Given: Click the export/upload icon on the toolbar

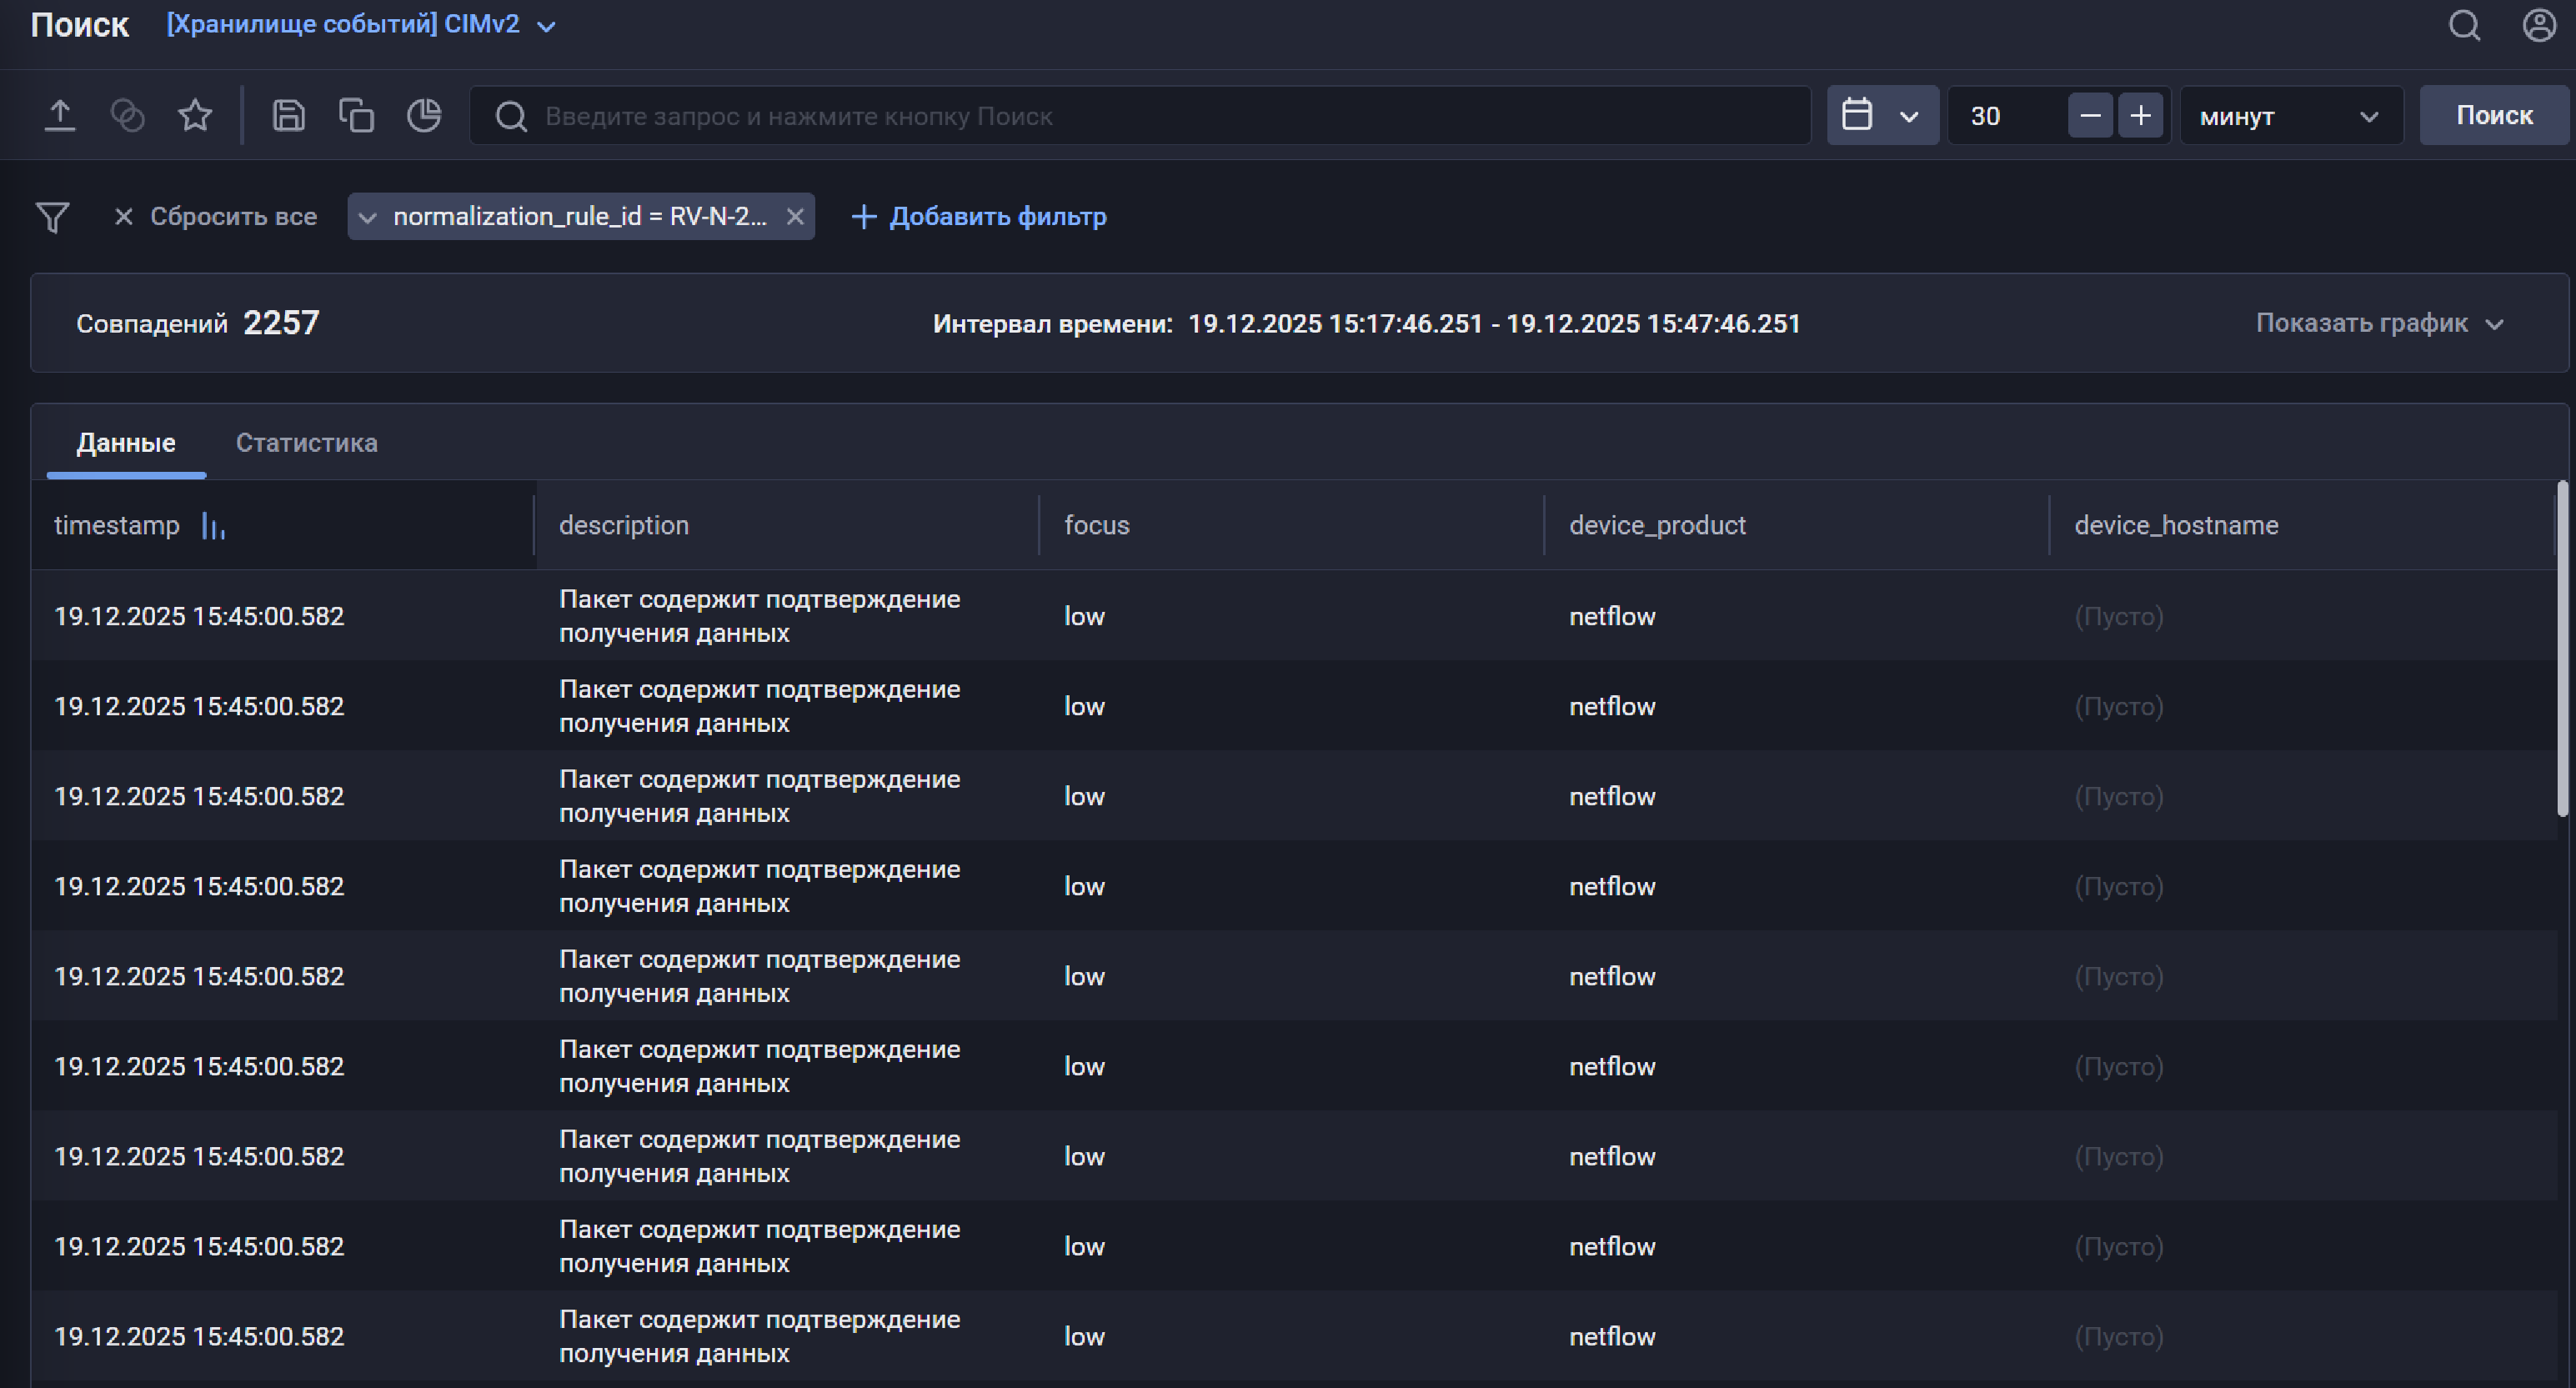Looking at the screenshot, I should click(x=60, y=114).
